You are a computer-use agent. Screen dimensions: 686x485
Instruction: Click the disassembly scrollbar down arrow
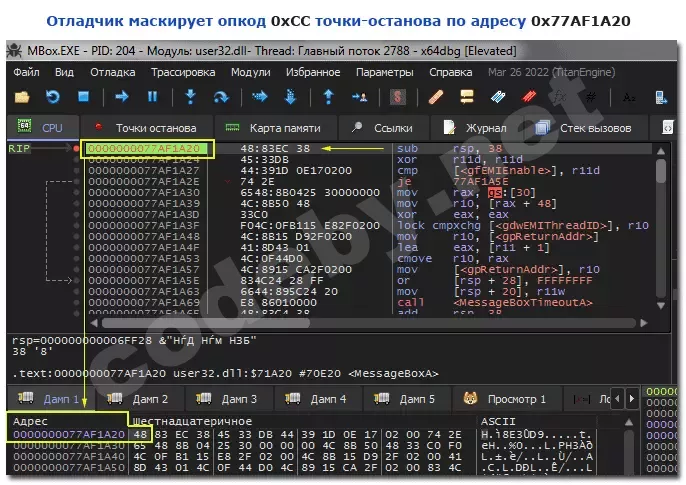661,306
